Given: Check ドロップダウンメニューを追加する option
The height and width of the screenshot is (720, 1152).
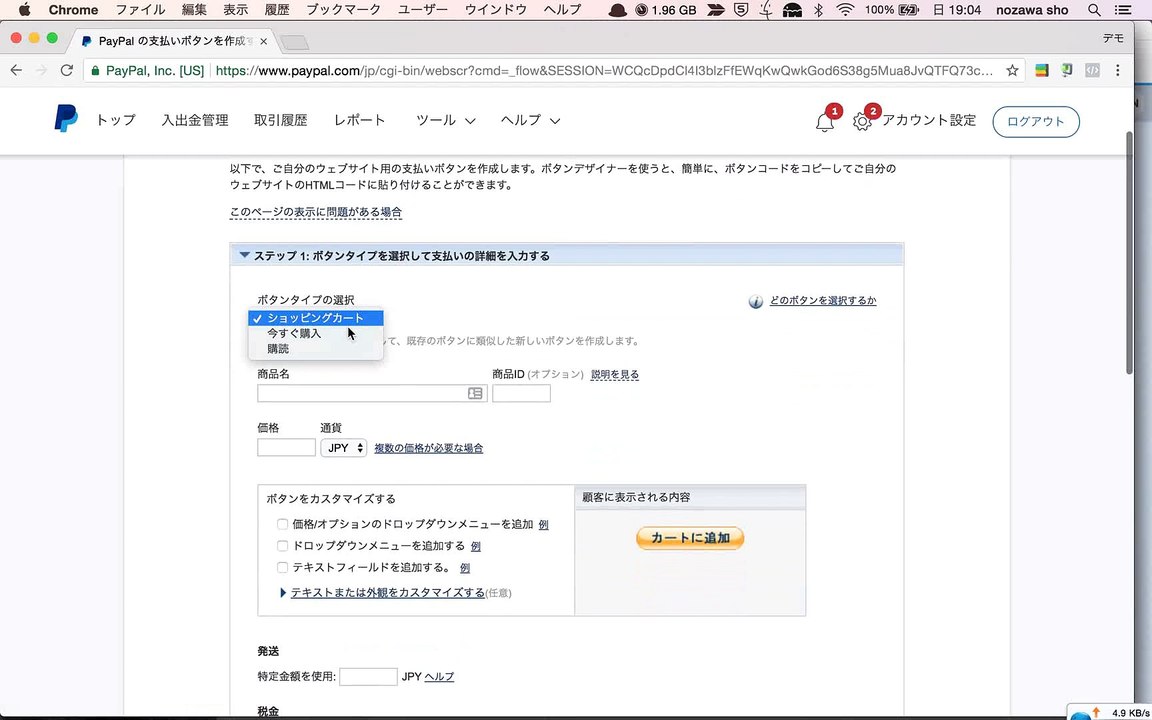Looking at the screenshot, I should coord(282,546).
